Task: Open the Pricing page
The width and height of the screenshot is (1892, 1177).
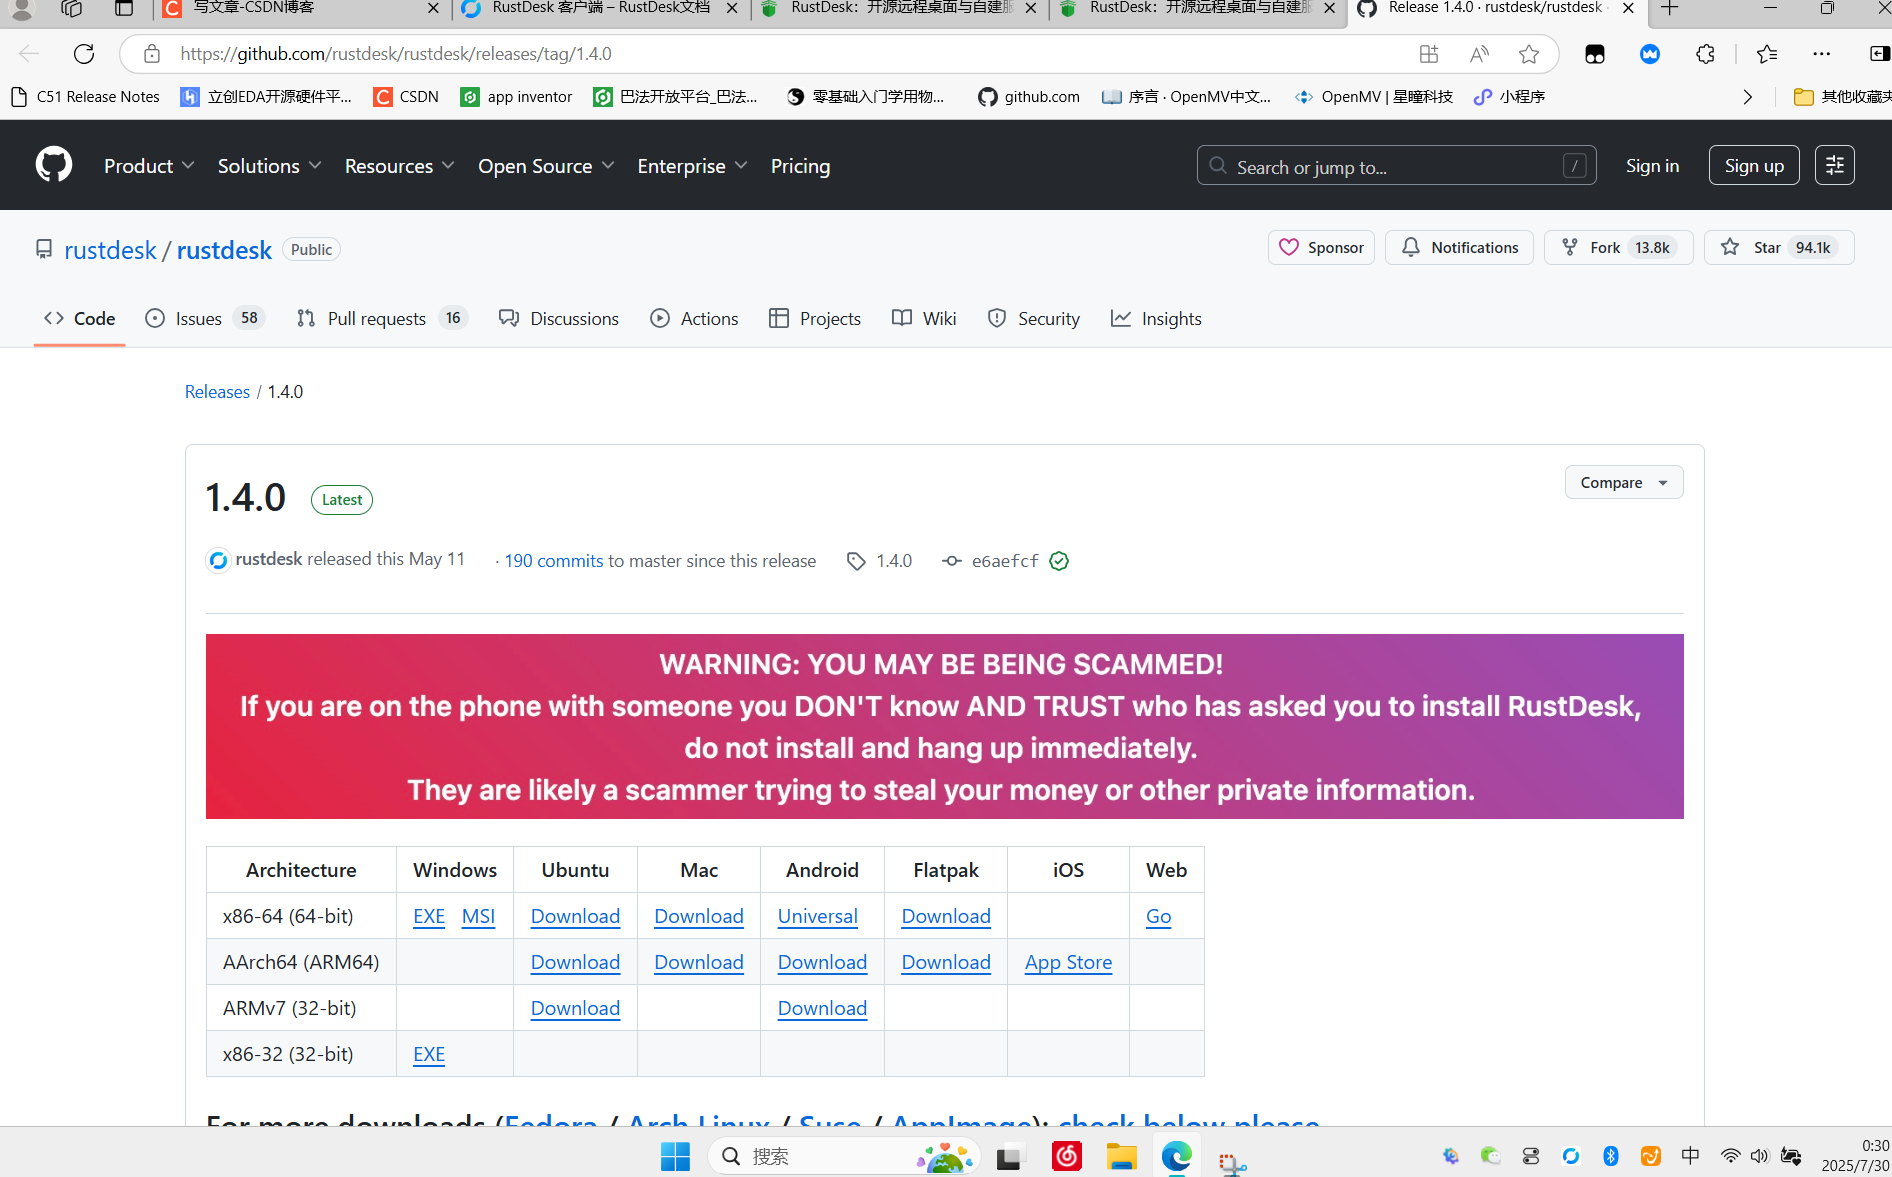Action: [x=800, y=166]
